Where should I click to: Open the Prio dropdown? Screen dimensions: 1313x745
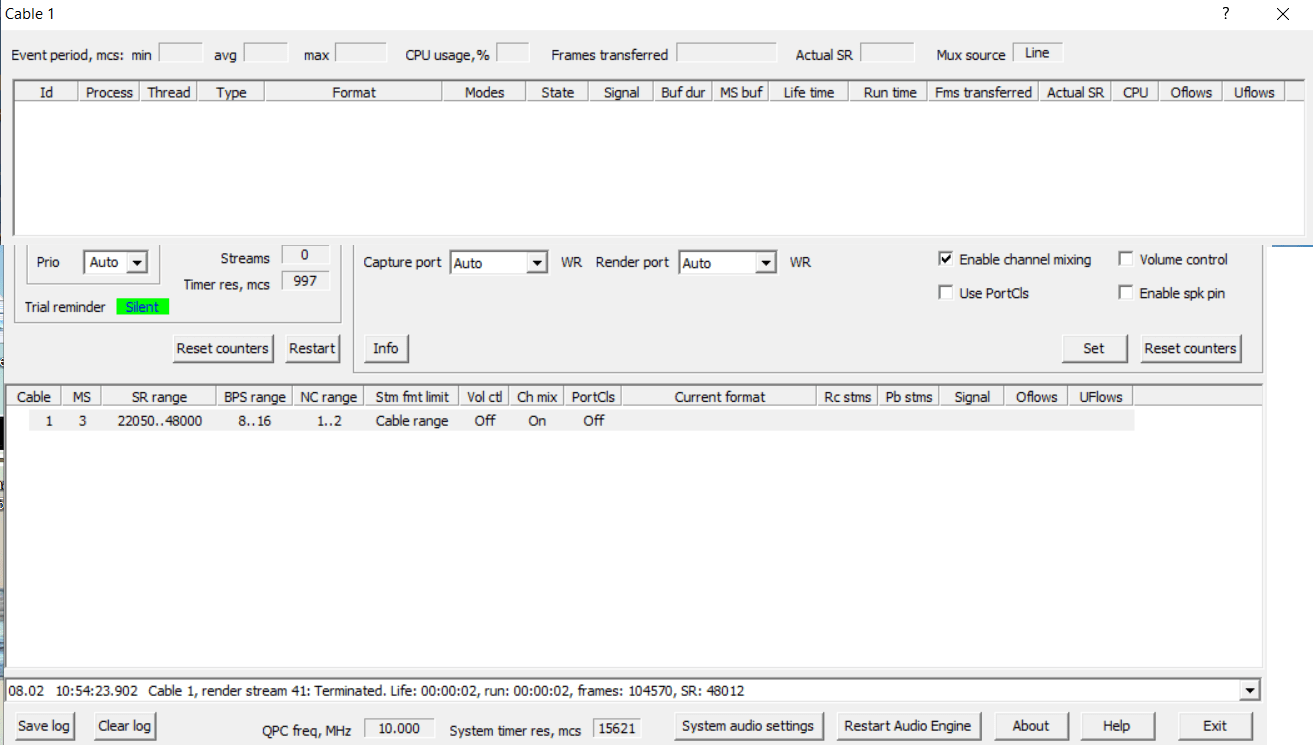tap(136, 262)
